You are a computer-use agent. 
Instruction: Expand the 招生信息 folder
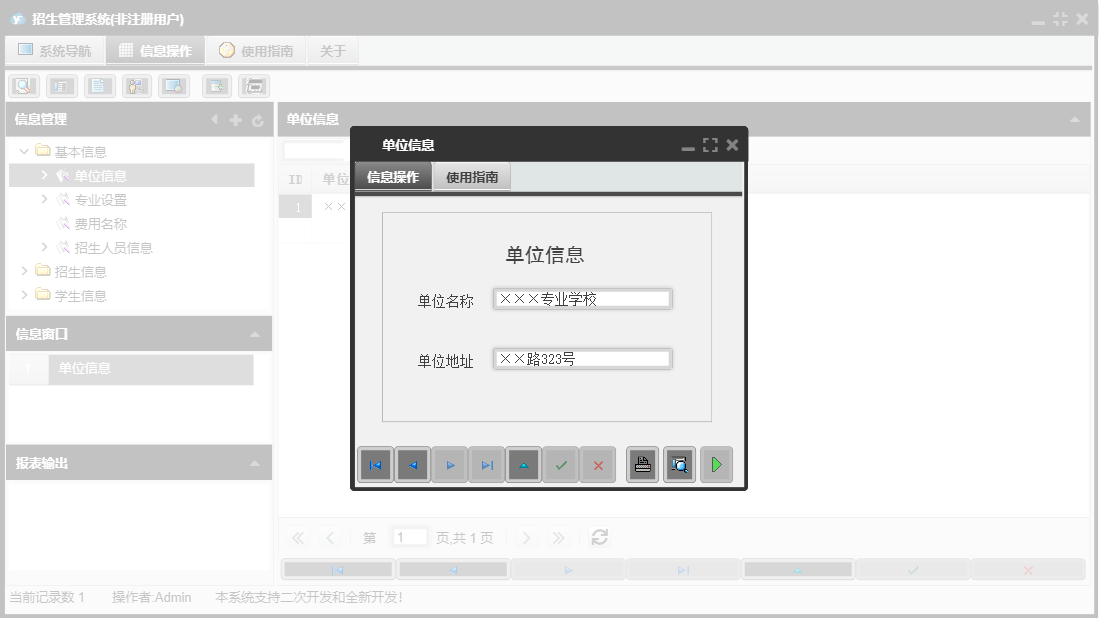point(25,271)
